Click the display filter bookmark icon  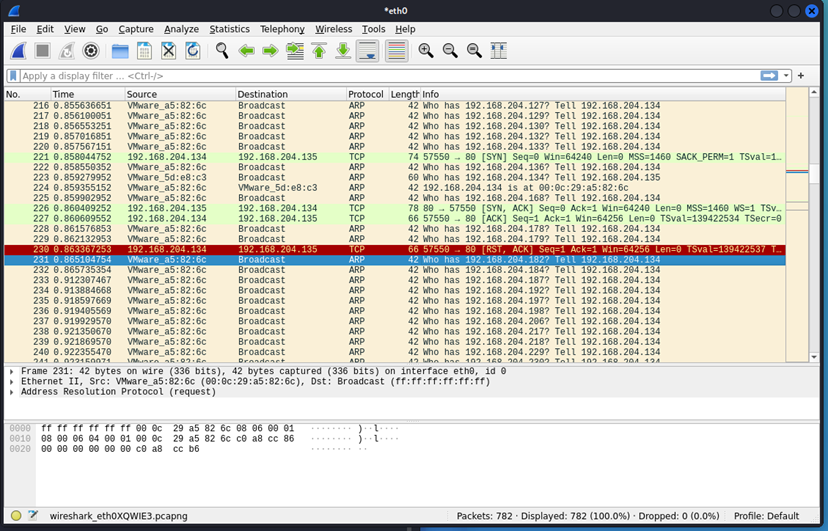pos(13,76)
